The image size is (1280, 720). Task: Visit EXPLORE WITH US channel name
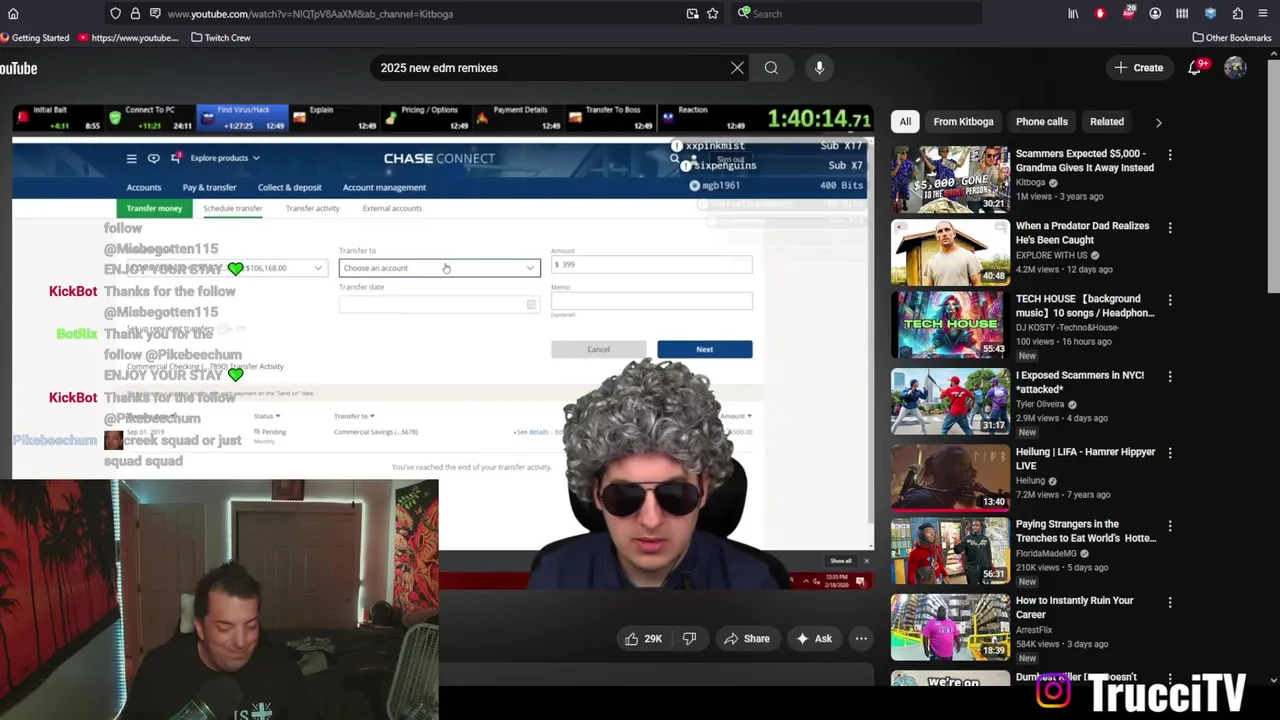[x=1052, y=255]
